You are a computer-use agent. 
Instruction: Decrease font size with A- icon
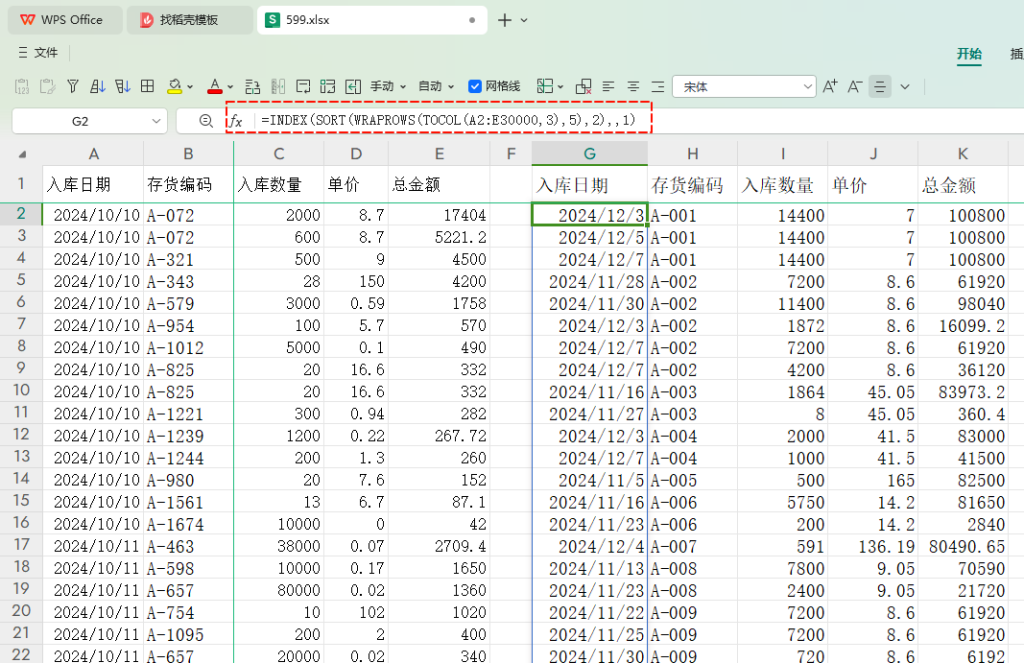pos(855,86)
